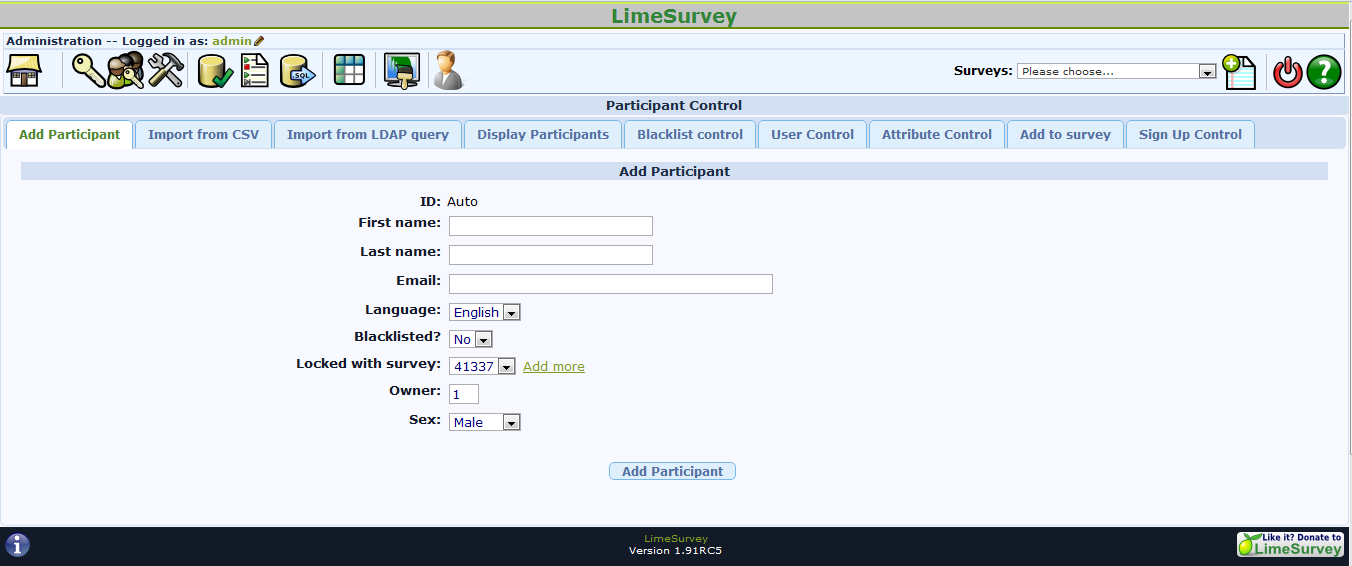
Task: Open the template editor monitor icon
Action: point(402,71)
